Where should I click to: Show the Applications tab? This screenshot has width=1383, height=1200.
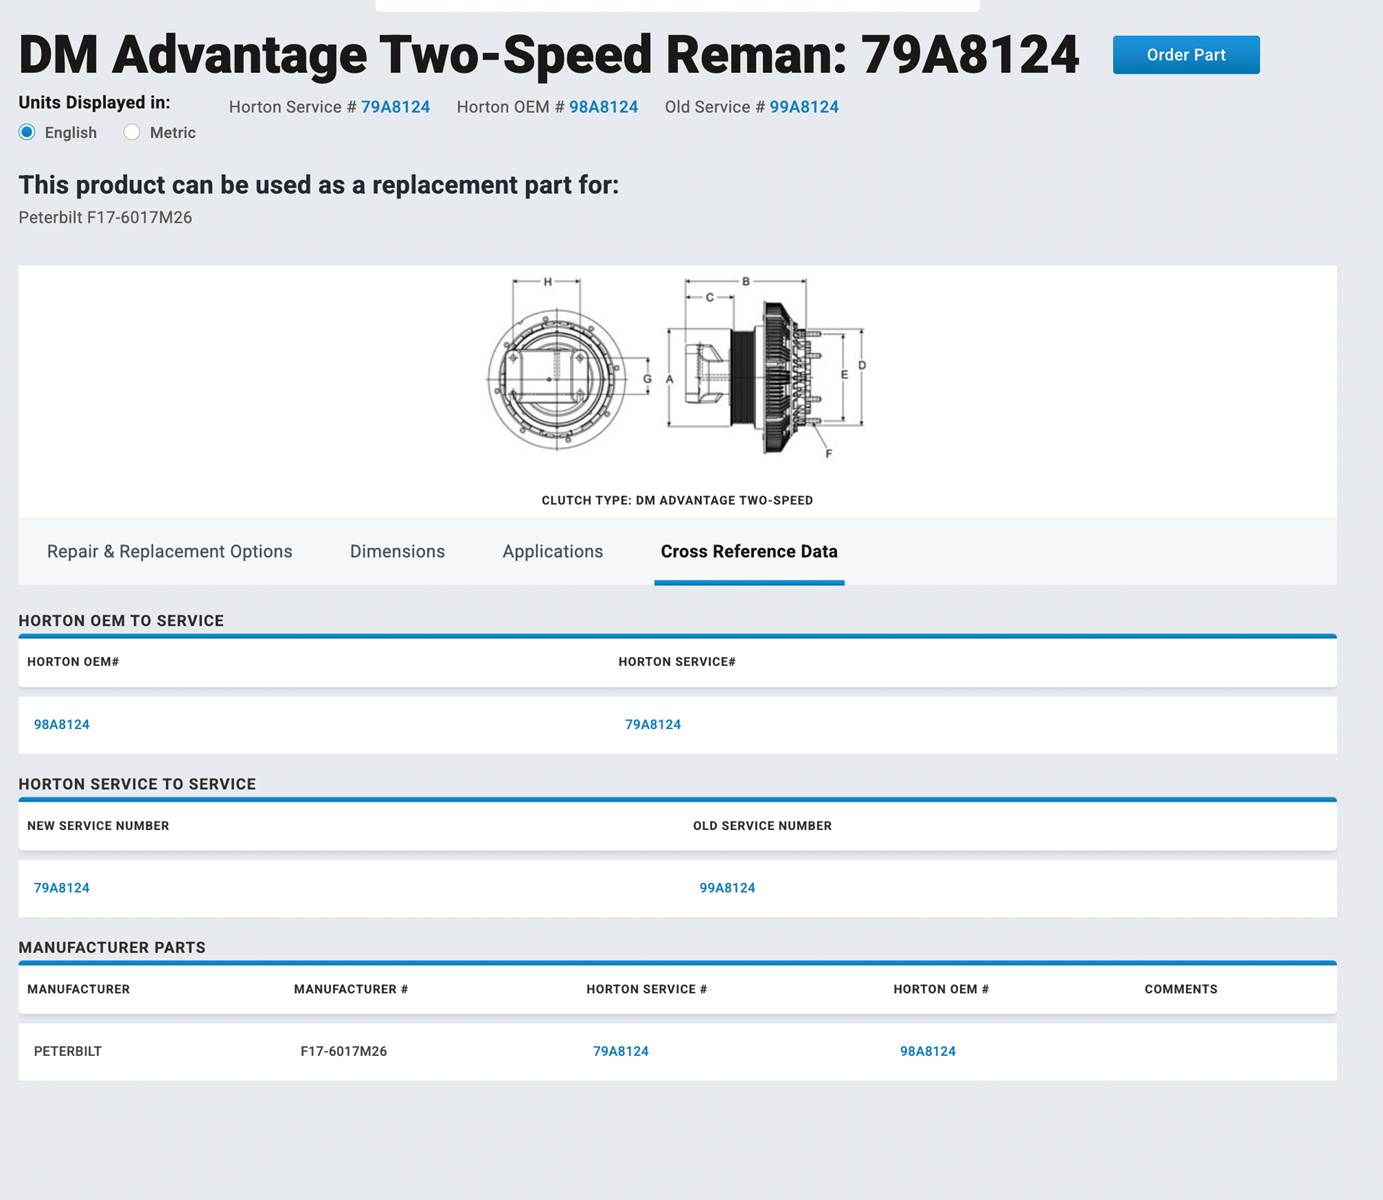point(552,551)
